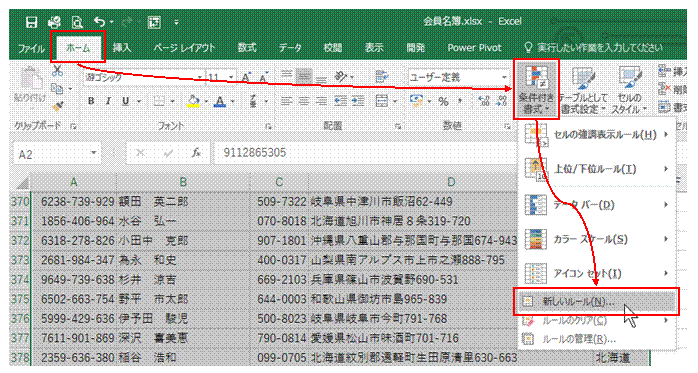Image resolution: width=698 pixels, height=373 pixels.
Task: Select column B header
Action: click(x=183, y=182)
